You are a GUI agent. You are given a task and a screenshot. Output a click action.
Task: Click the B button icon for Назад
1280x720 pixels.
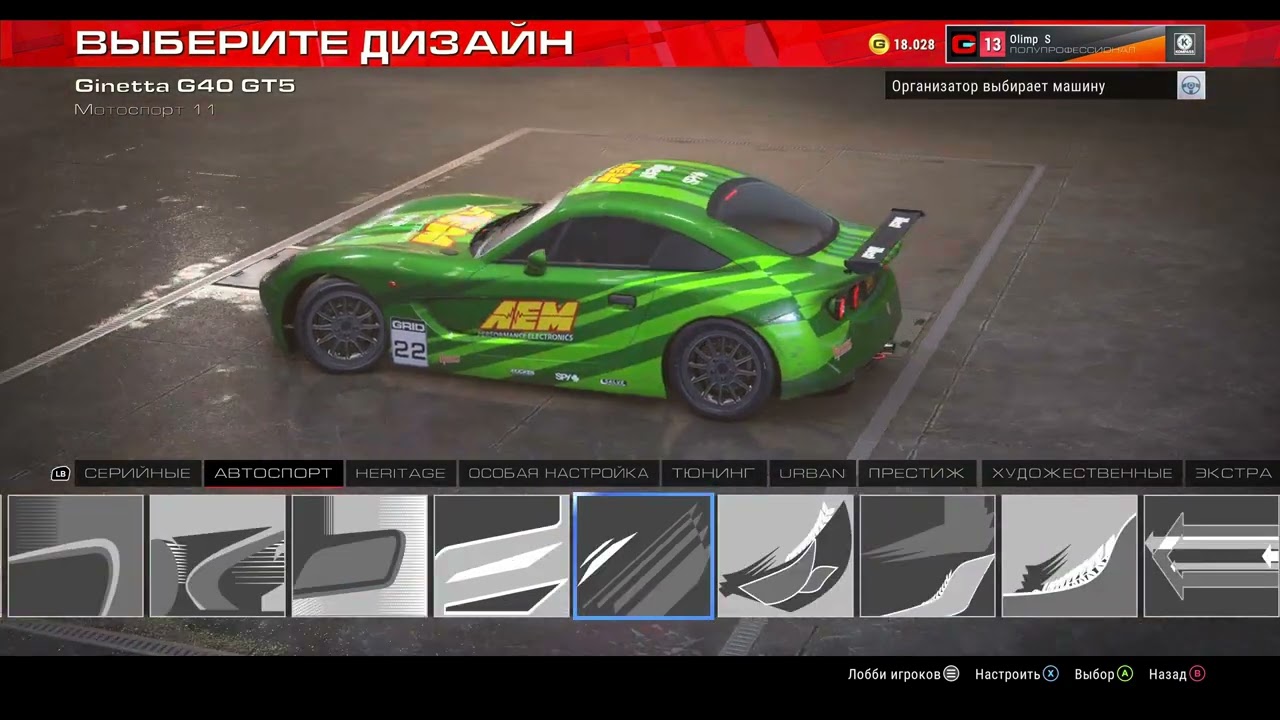pyautogui.click(x=1197, y=674)
